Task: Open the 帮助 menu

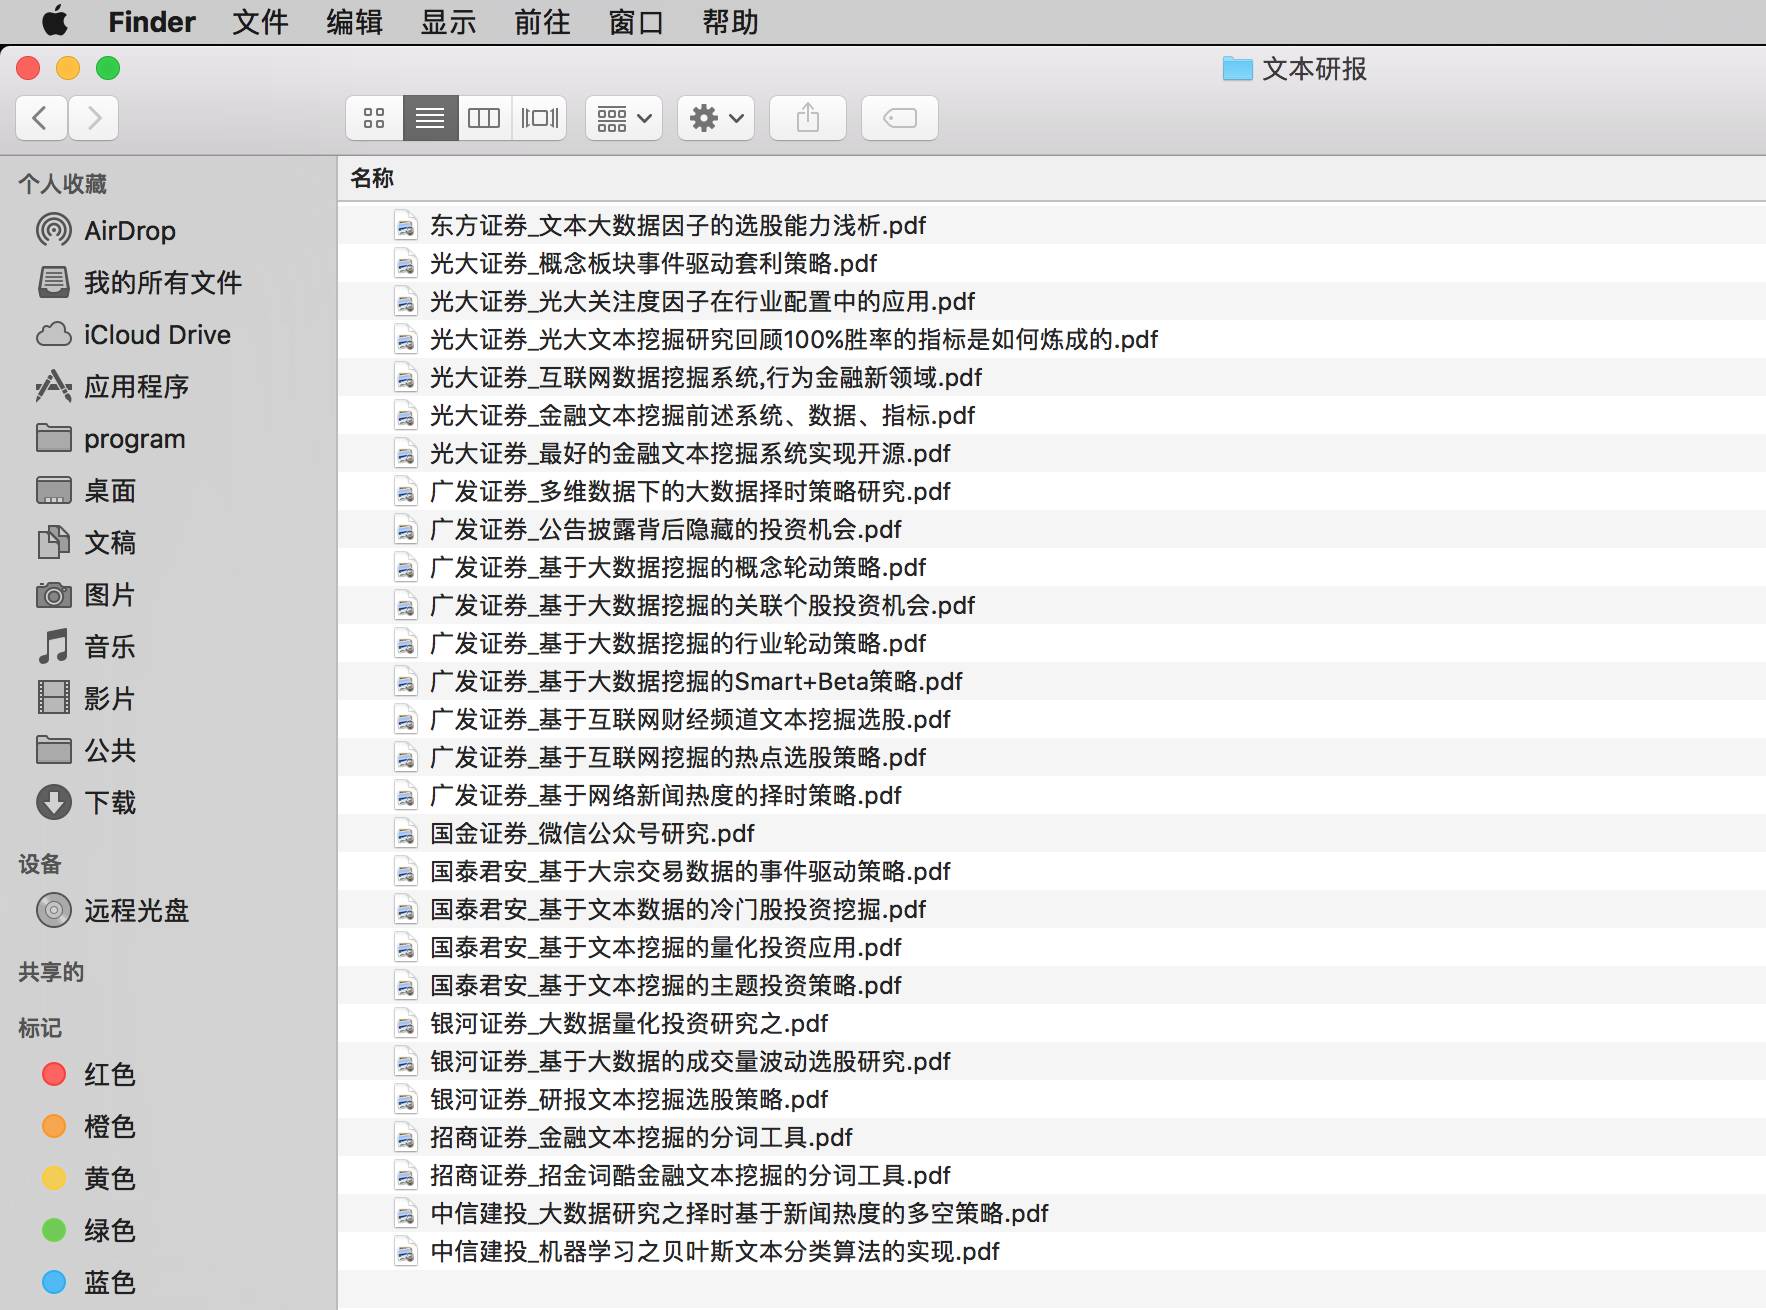Action: click(730, 21)
